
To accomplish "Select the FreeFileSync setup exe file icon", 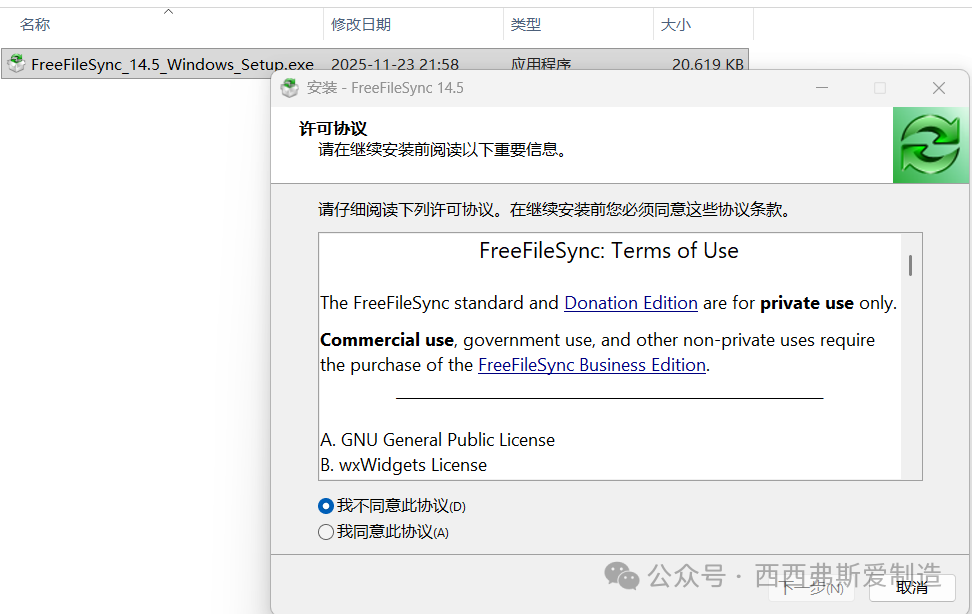I will [17, 63].
